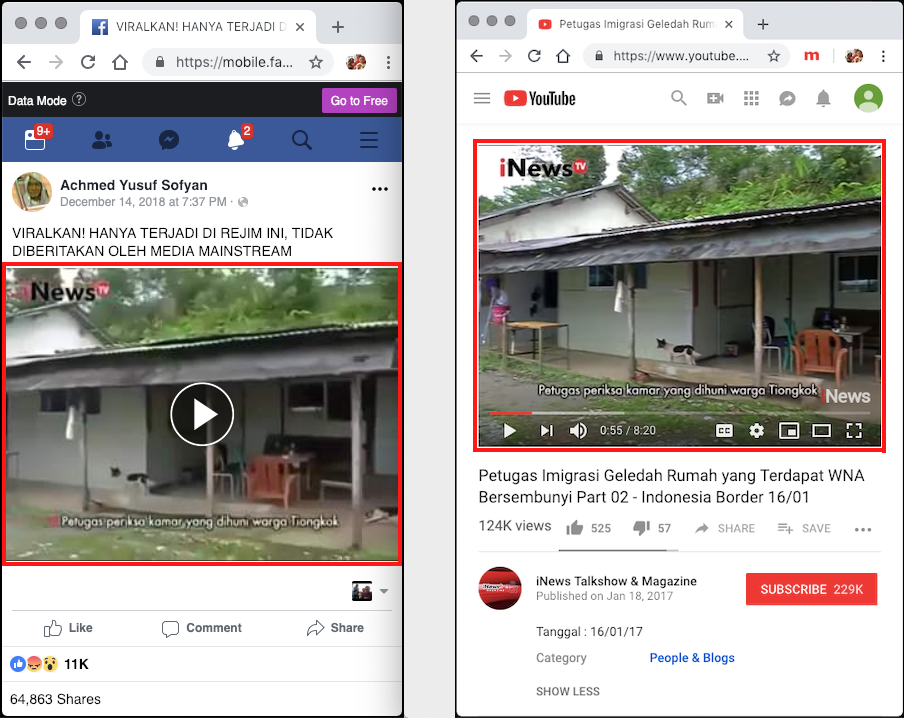The image size is (904, 718).
Task: Click the purple Go to Free button
Action: click(359, 101)
